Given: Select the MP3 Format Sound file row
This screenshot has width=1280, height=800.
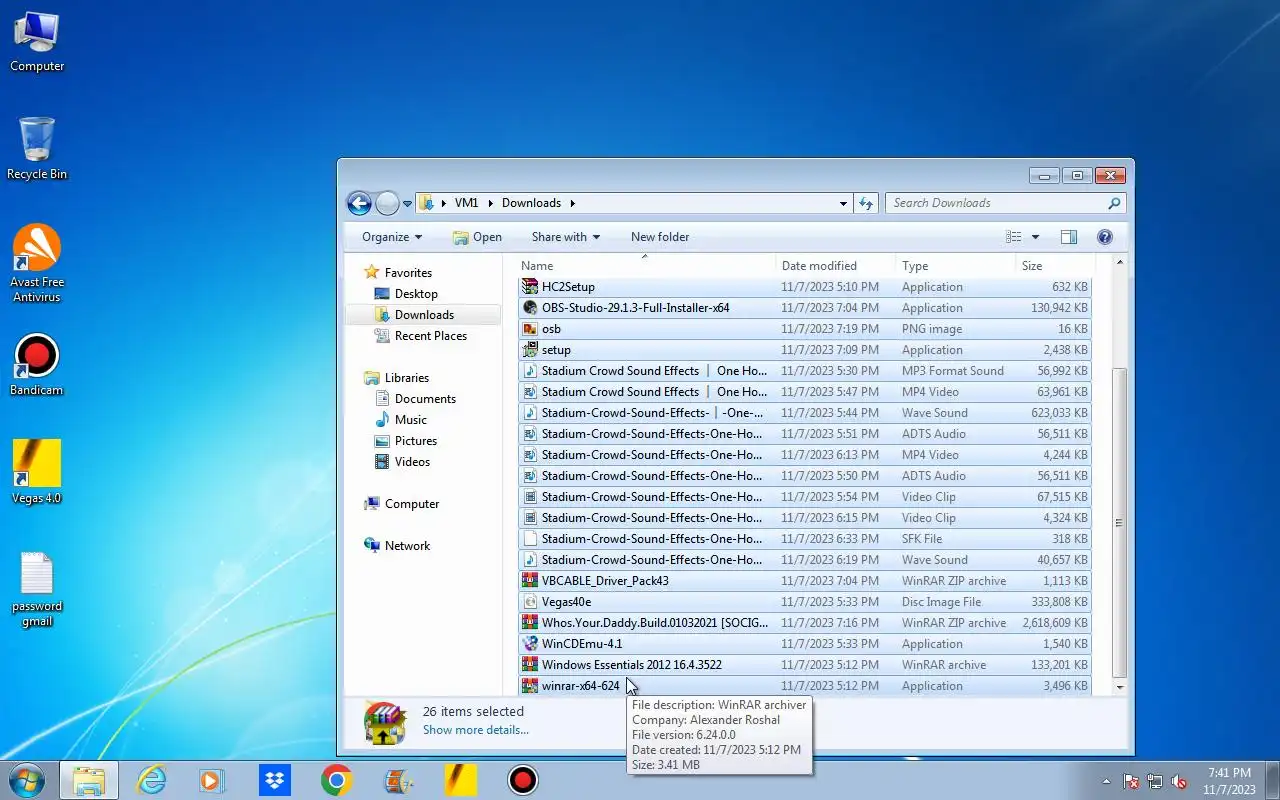Looking at the screenshot, I should [x=804, y=371].
